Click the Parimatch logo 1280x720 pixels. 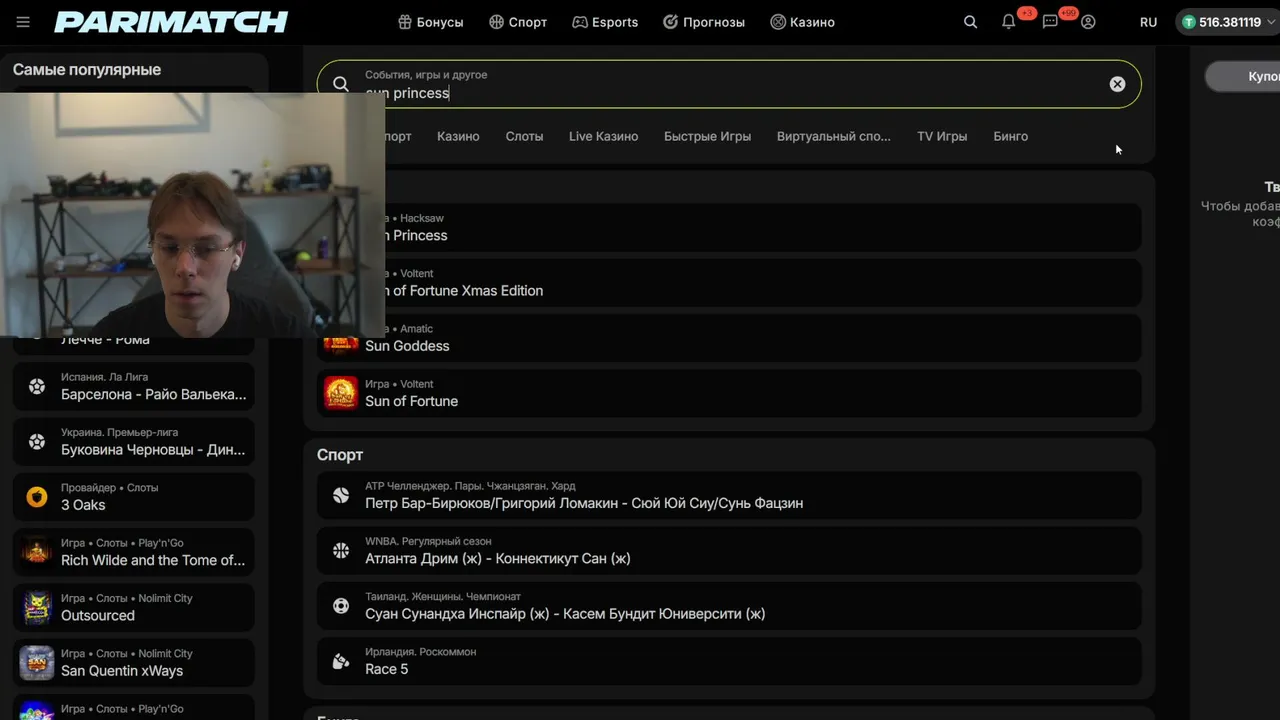point(171,22)
